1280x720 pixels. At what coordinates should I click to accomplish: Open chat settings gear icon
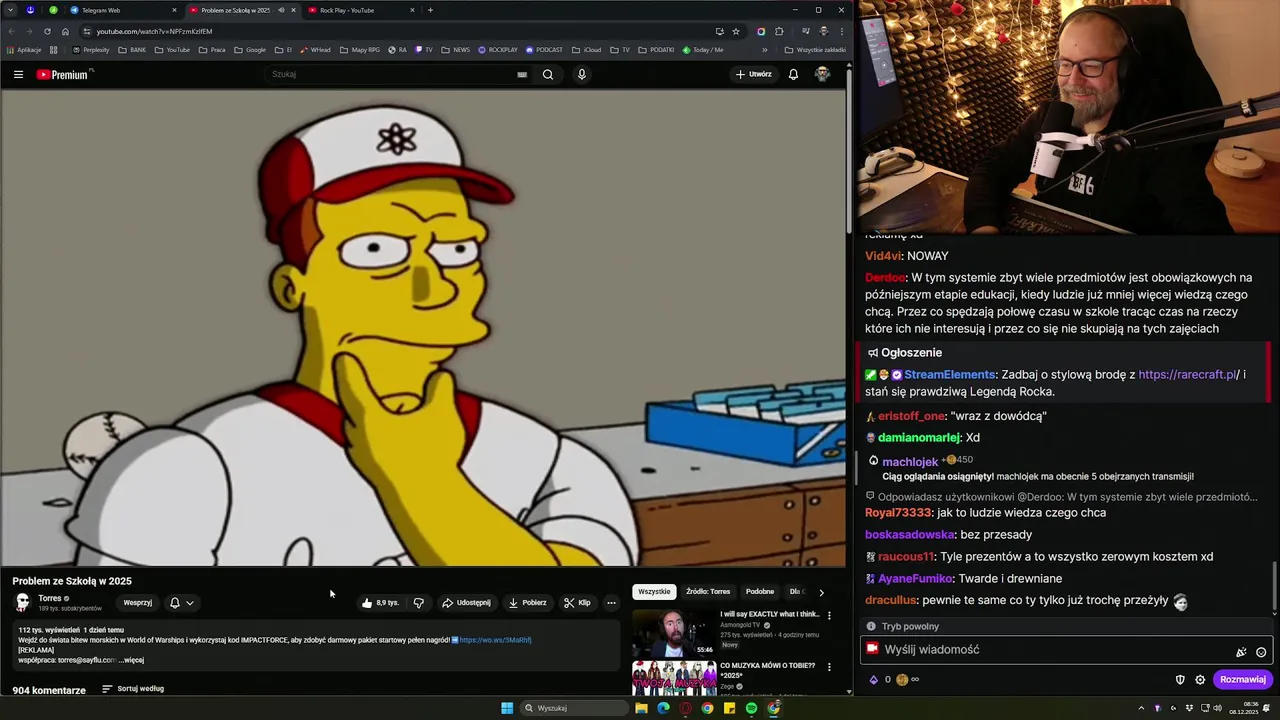coord(1200,680)
